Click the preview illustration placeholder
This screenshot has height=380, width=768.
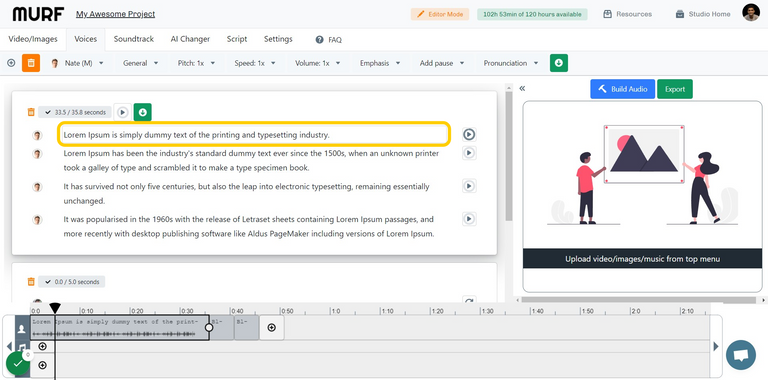click(x=643, y=175)
